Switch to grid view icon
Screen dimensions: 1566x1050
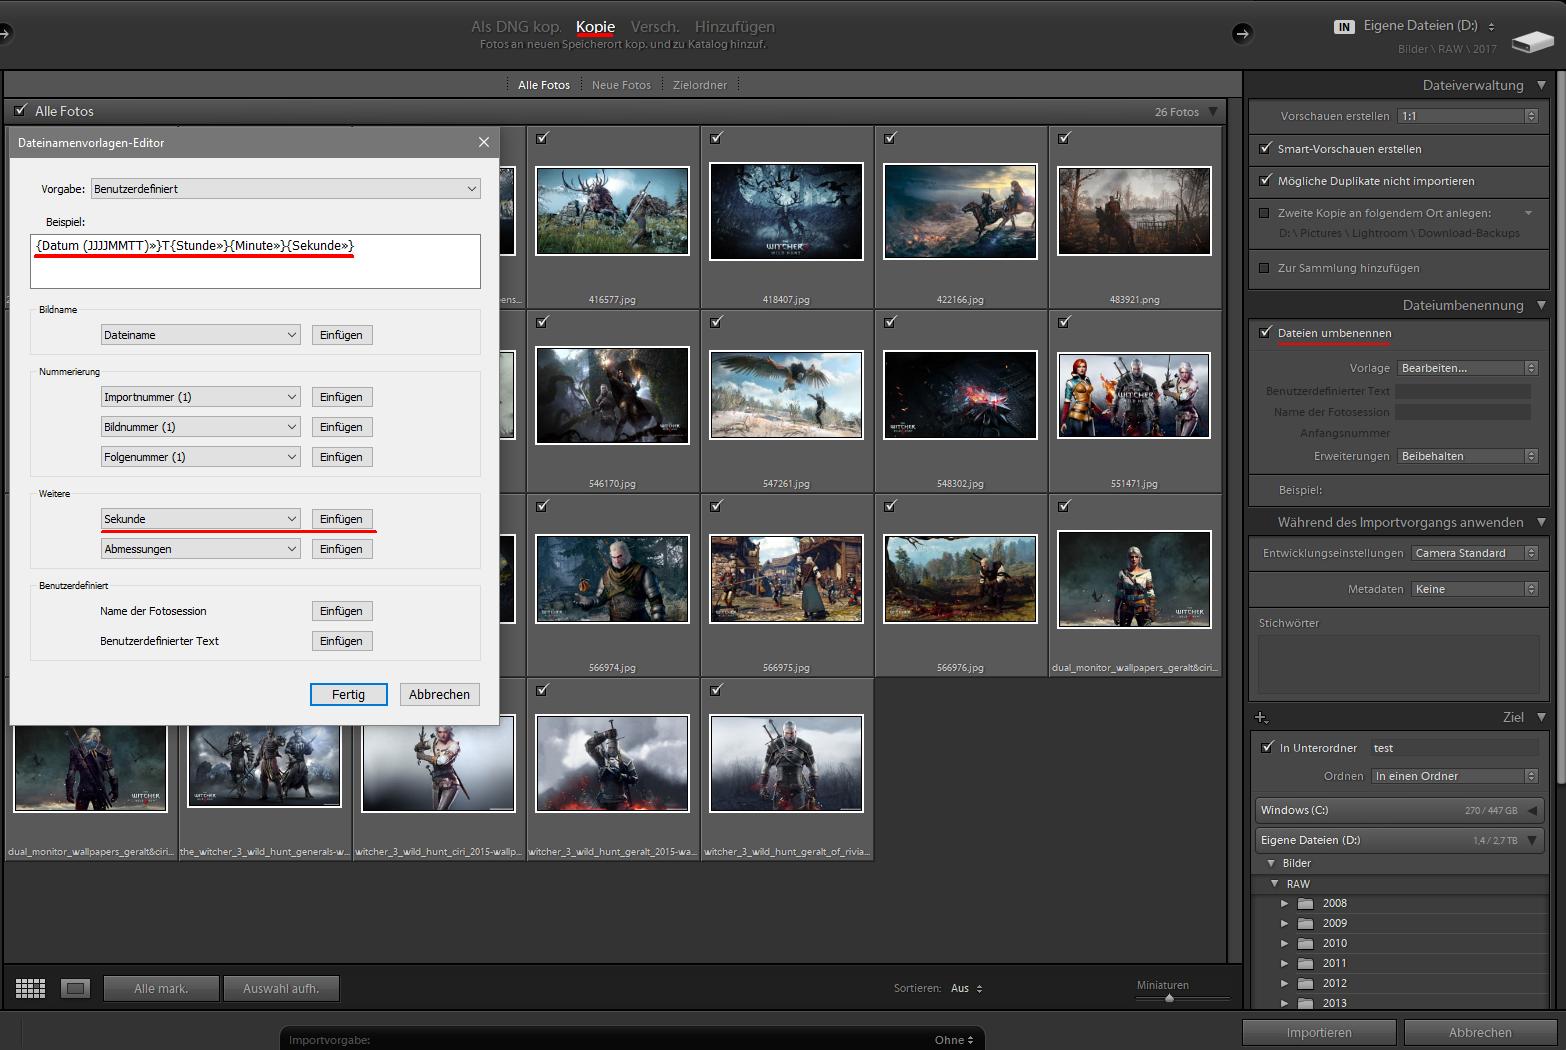pos(31,988)
